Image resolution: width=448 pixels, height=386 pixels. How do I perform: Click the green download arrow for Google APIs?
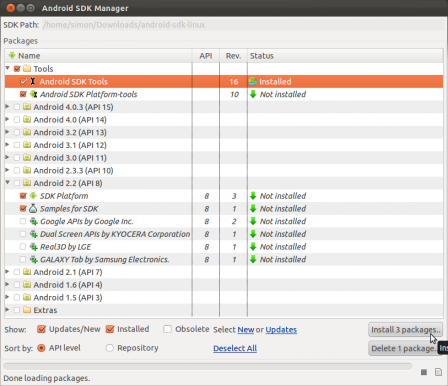pos(253,221)
